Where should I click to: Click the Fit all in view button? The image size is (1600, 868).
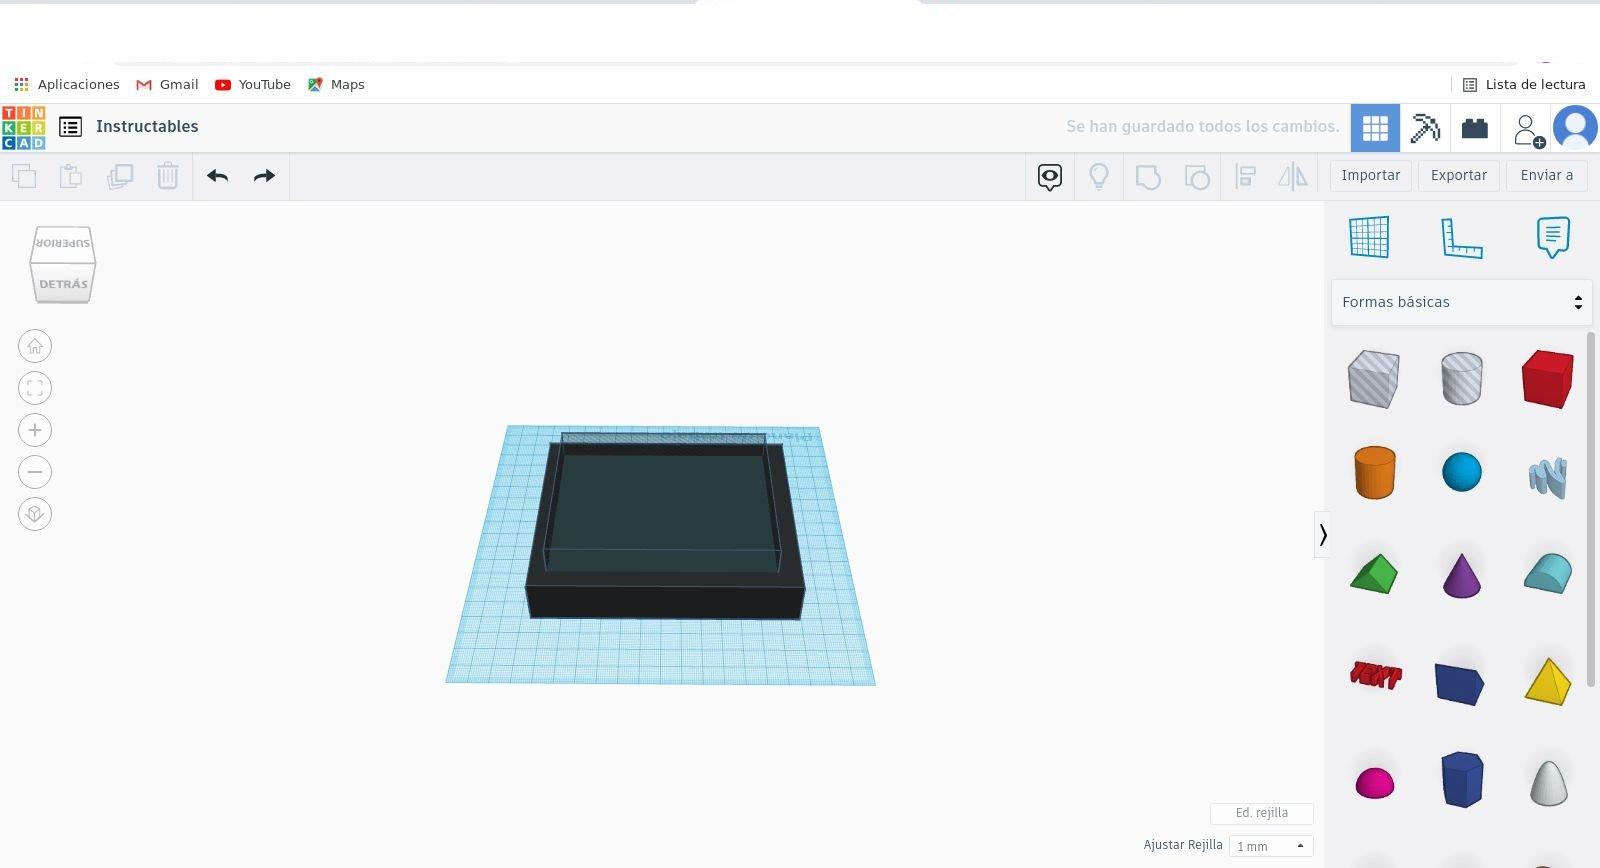coord(35,388)
